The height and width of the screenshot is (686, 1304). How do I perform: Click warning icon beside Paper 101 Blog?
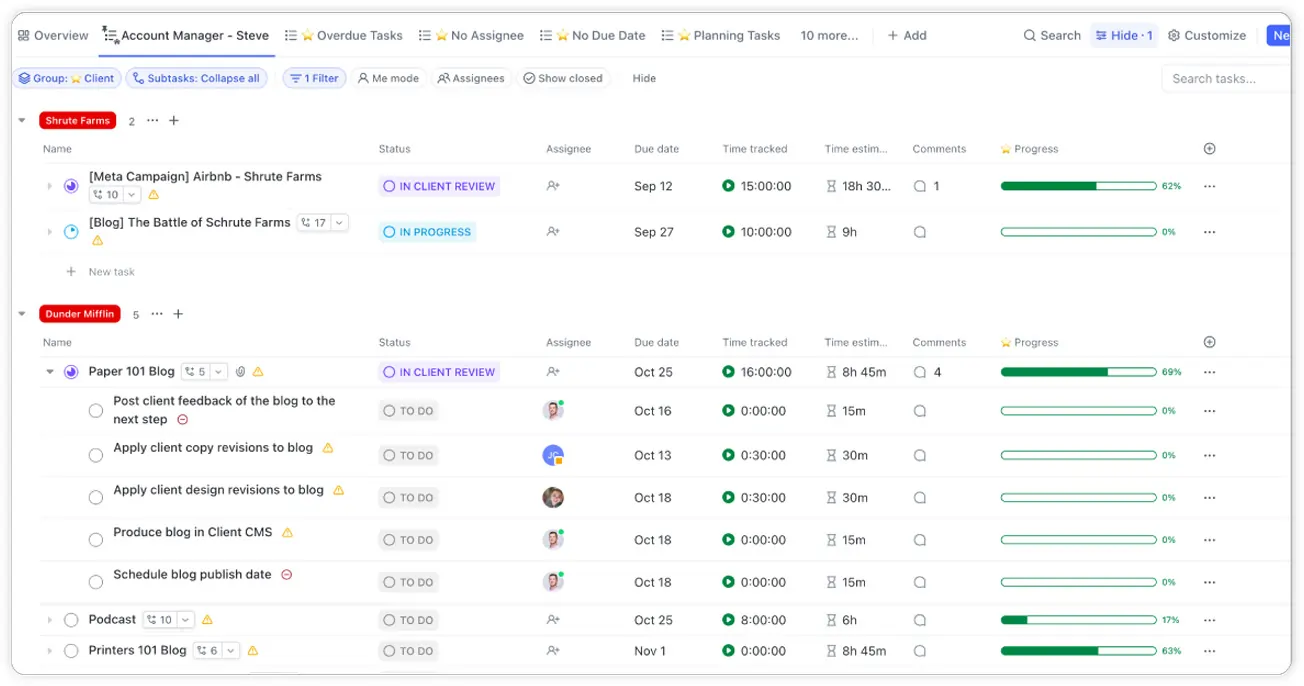258,372
